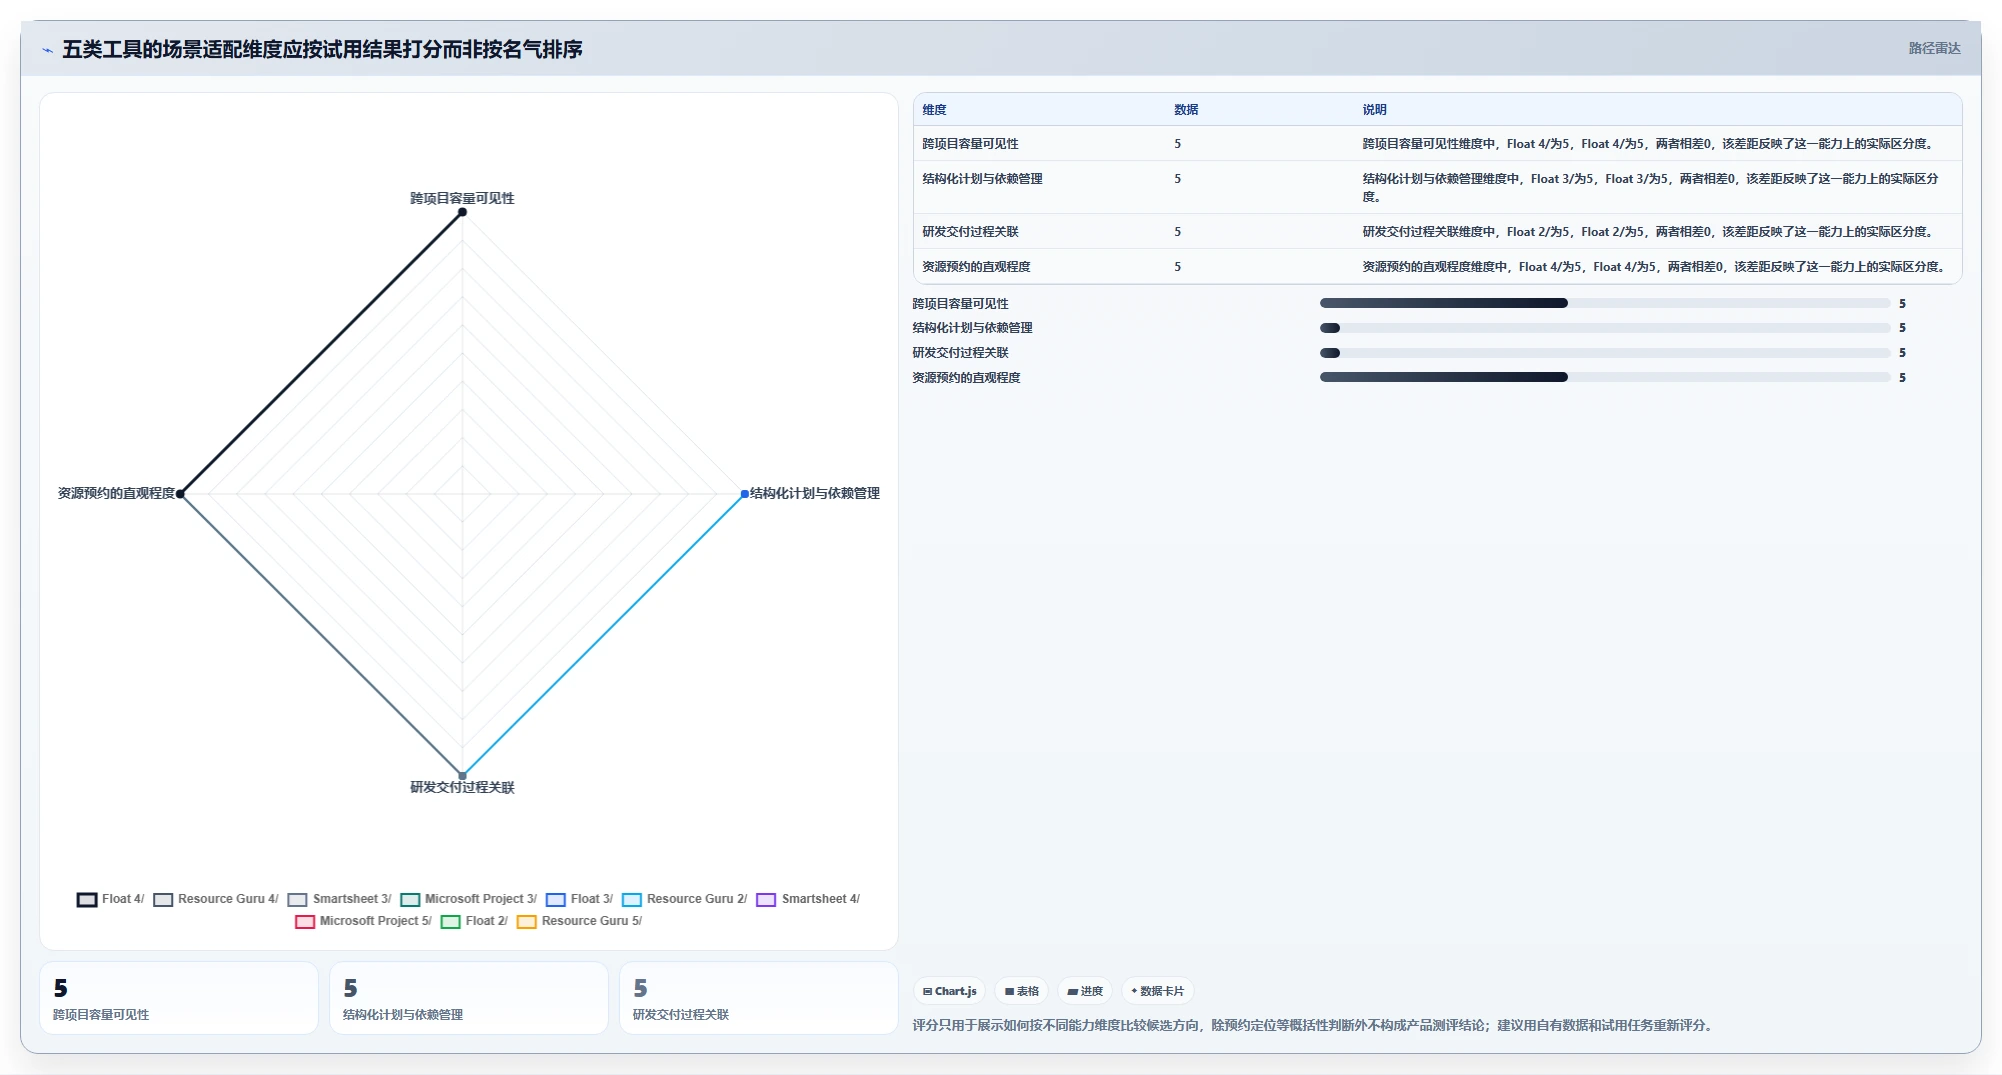The image size is (2002, 1075).
Task: Click the description for 资源预约的直观程度 row
Action: point(1655,267)
